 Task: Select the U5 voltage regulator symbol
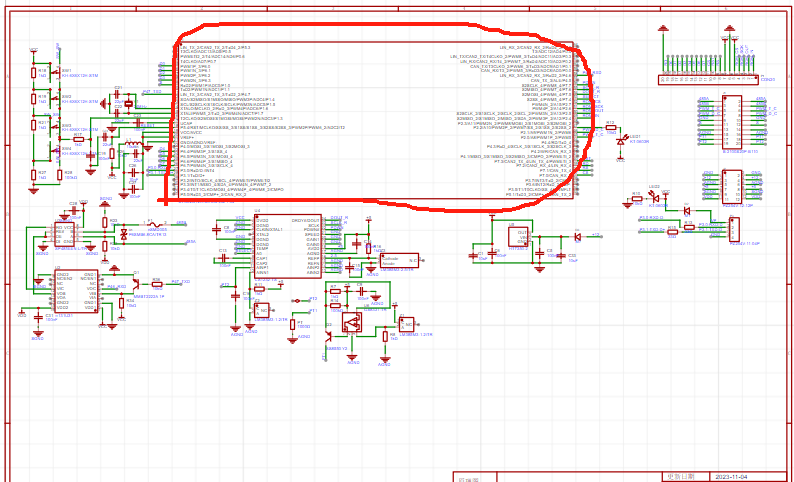click(518, 237)
